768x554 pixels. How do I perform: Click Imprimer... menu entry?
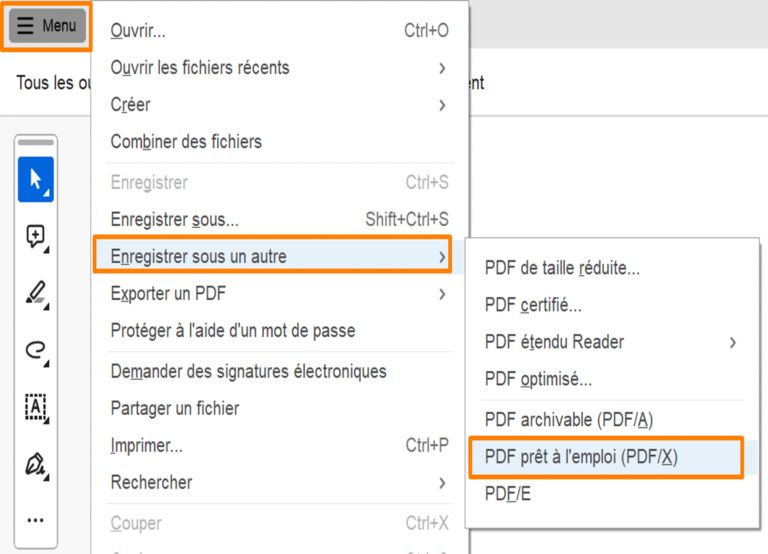coord(146,445)
